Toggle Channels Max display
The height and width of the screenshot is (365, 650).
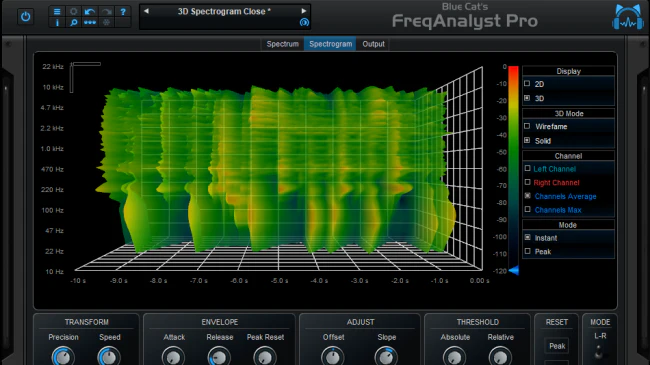pos(527,209)
